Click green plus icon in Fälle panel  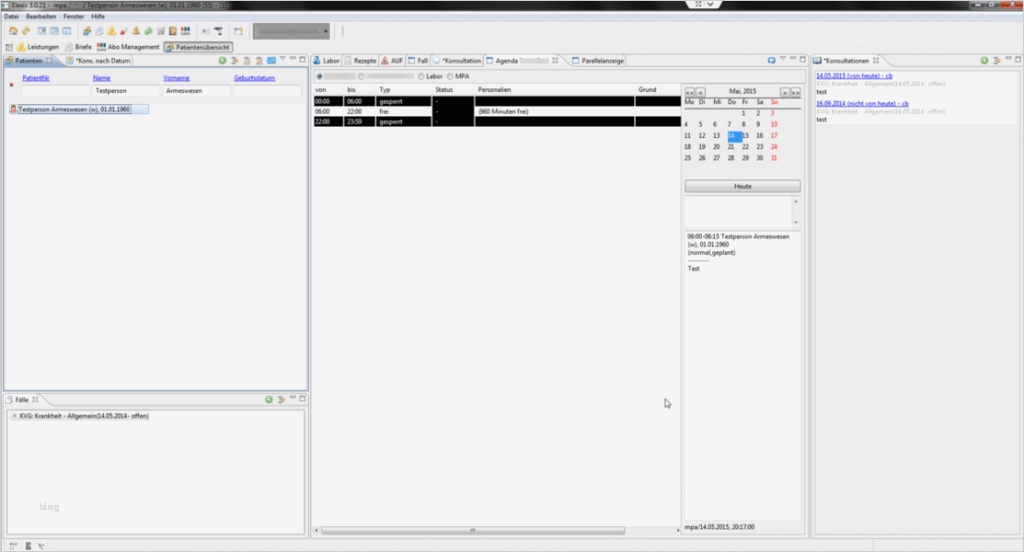point(268,399)
